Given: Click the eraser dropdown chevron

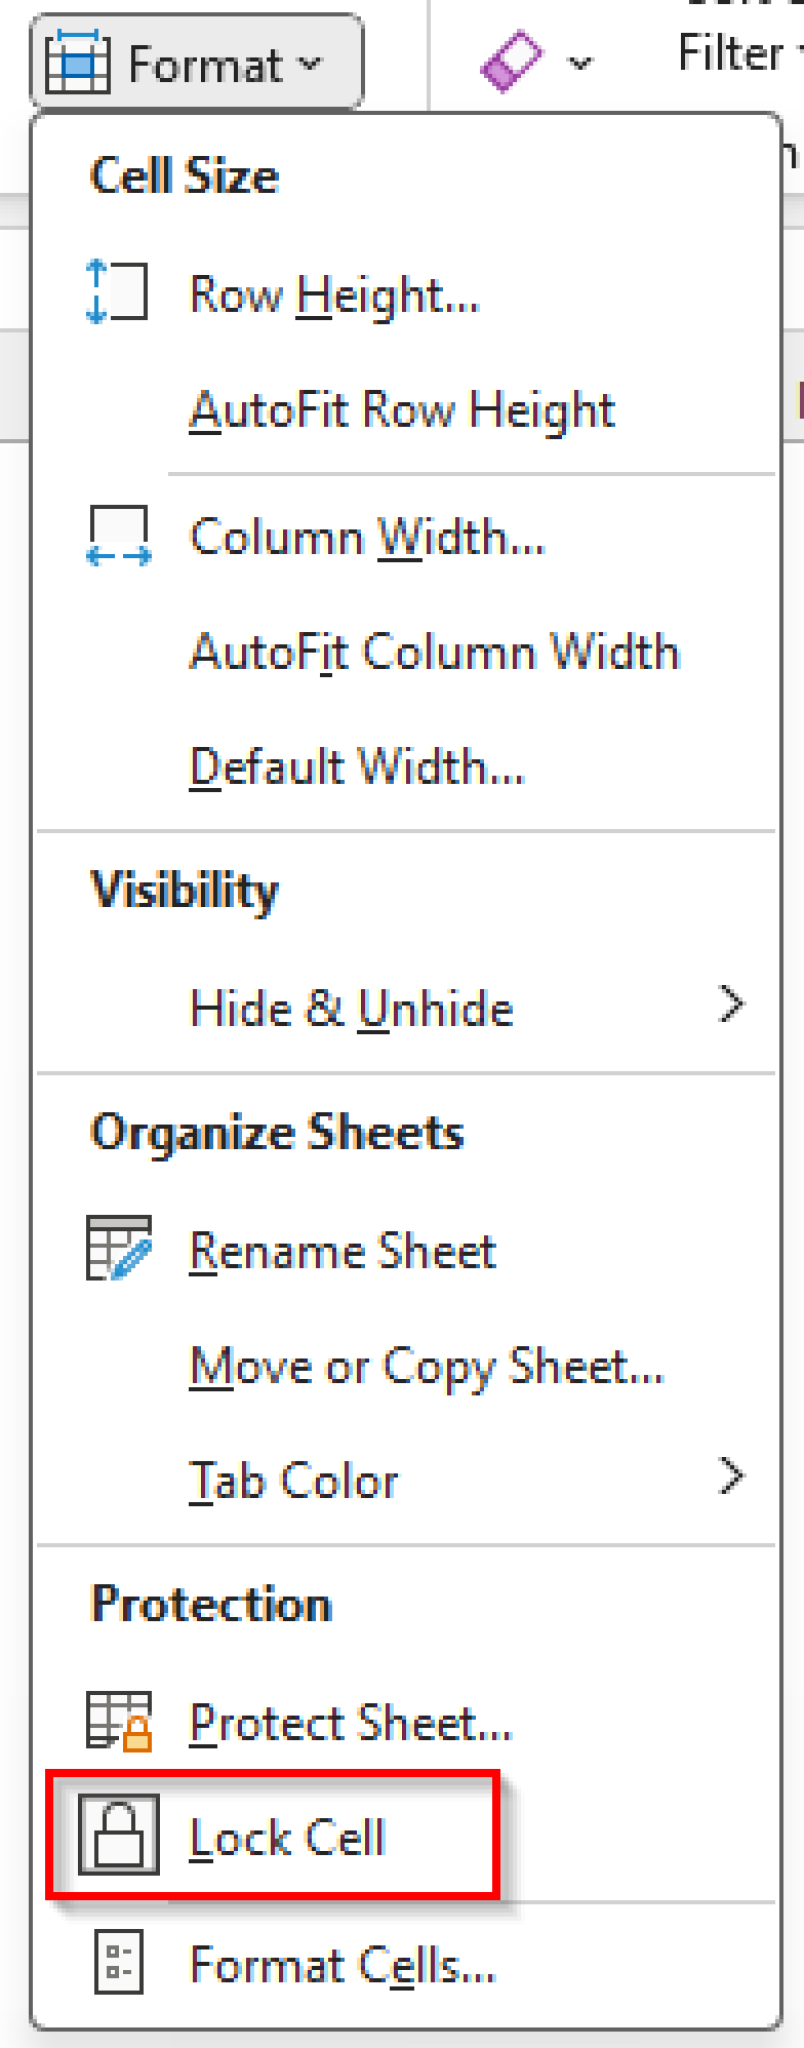Looking at the screenshot, I should click(x=581, y=62).
